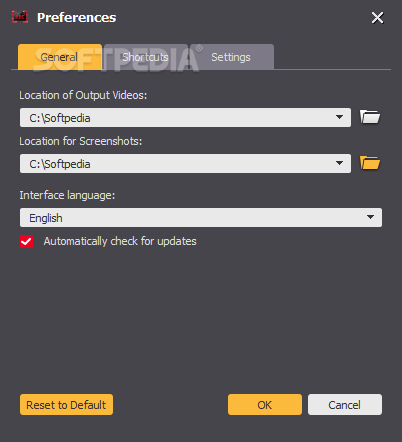The height and width of the screenshot is (442, 402).
Task: Browse folder for Output Videos location
Action: click(370, 117)
